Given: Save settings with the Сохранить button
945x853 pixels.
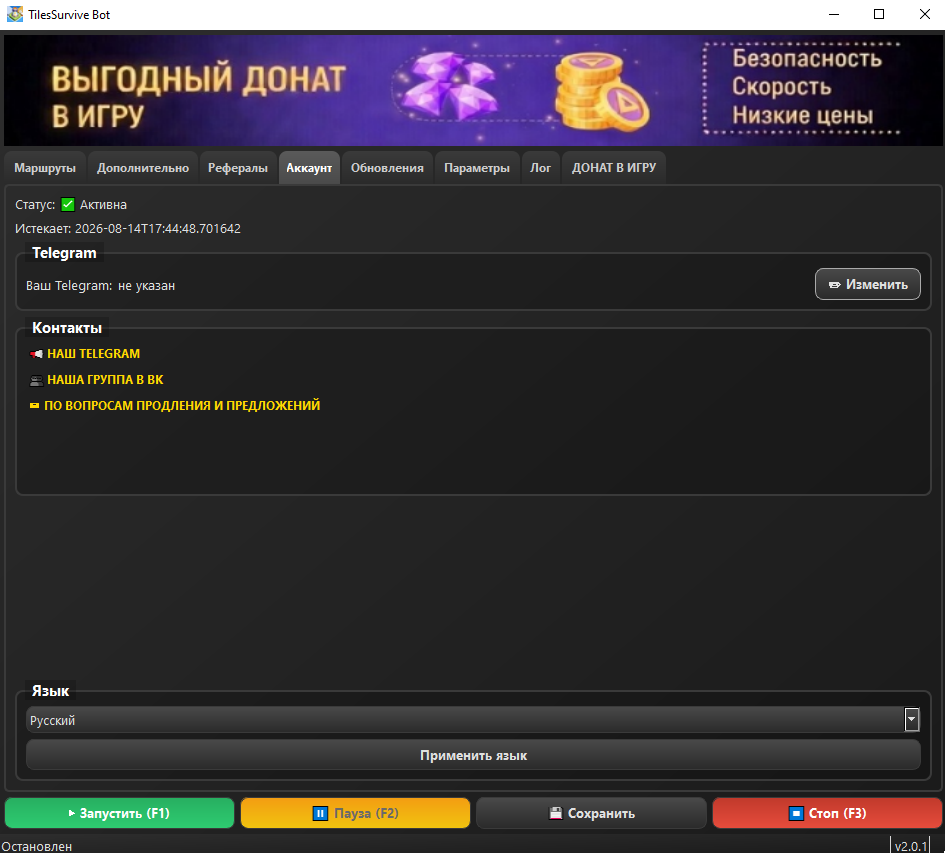Looking at the screenshot, I should point(591,813).
